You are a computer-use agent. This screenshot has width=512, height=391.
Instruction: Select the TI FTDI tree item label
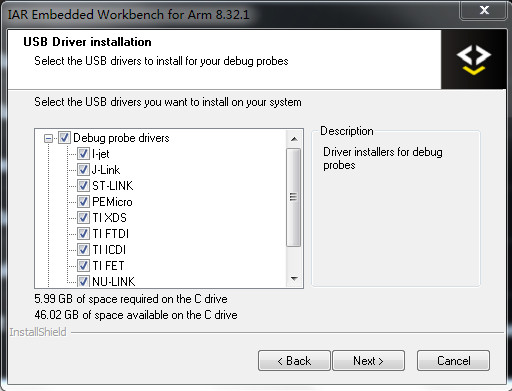(x=111, y=234)
